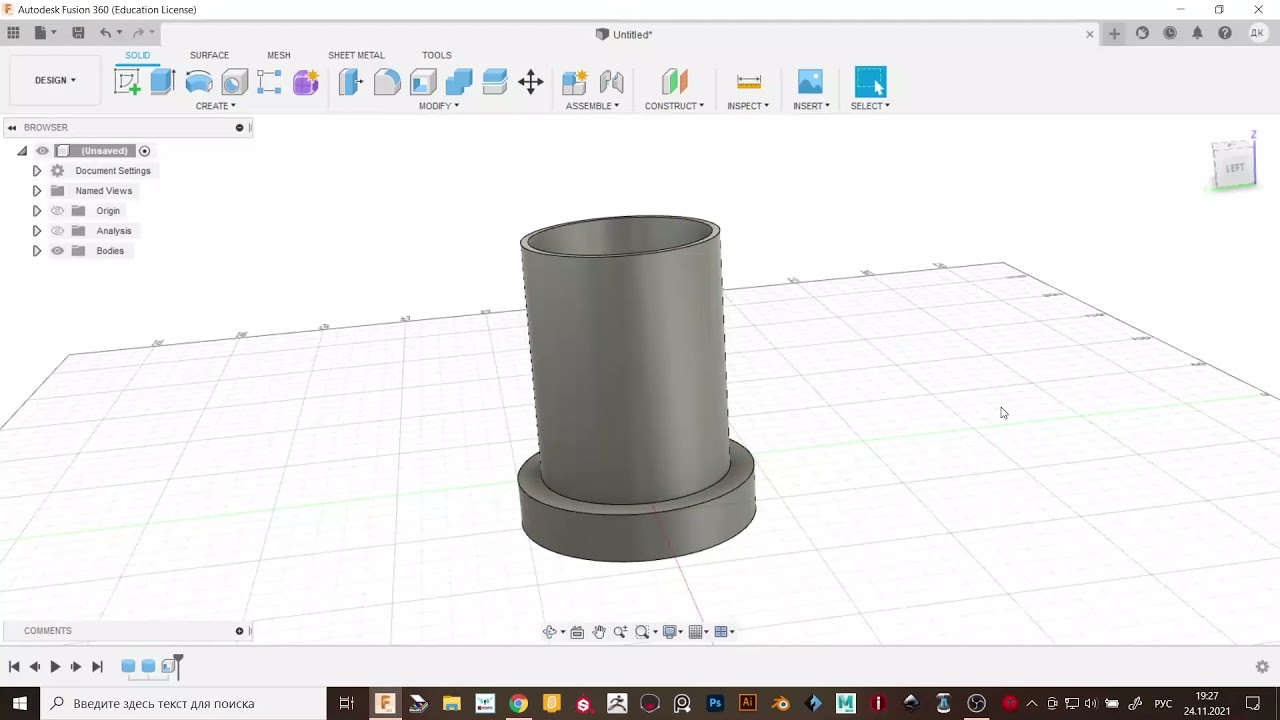Select the Hole tool
This screenshot has height=720, width=1280.
click(x=234, y=82)
